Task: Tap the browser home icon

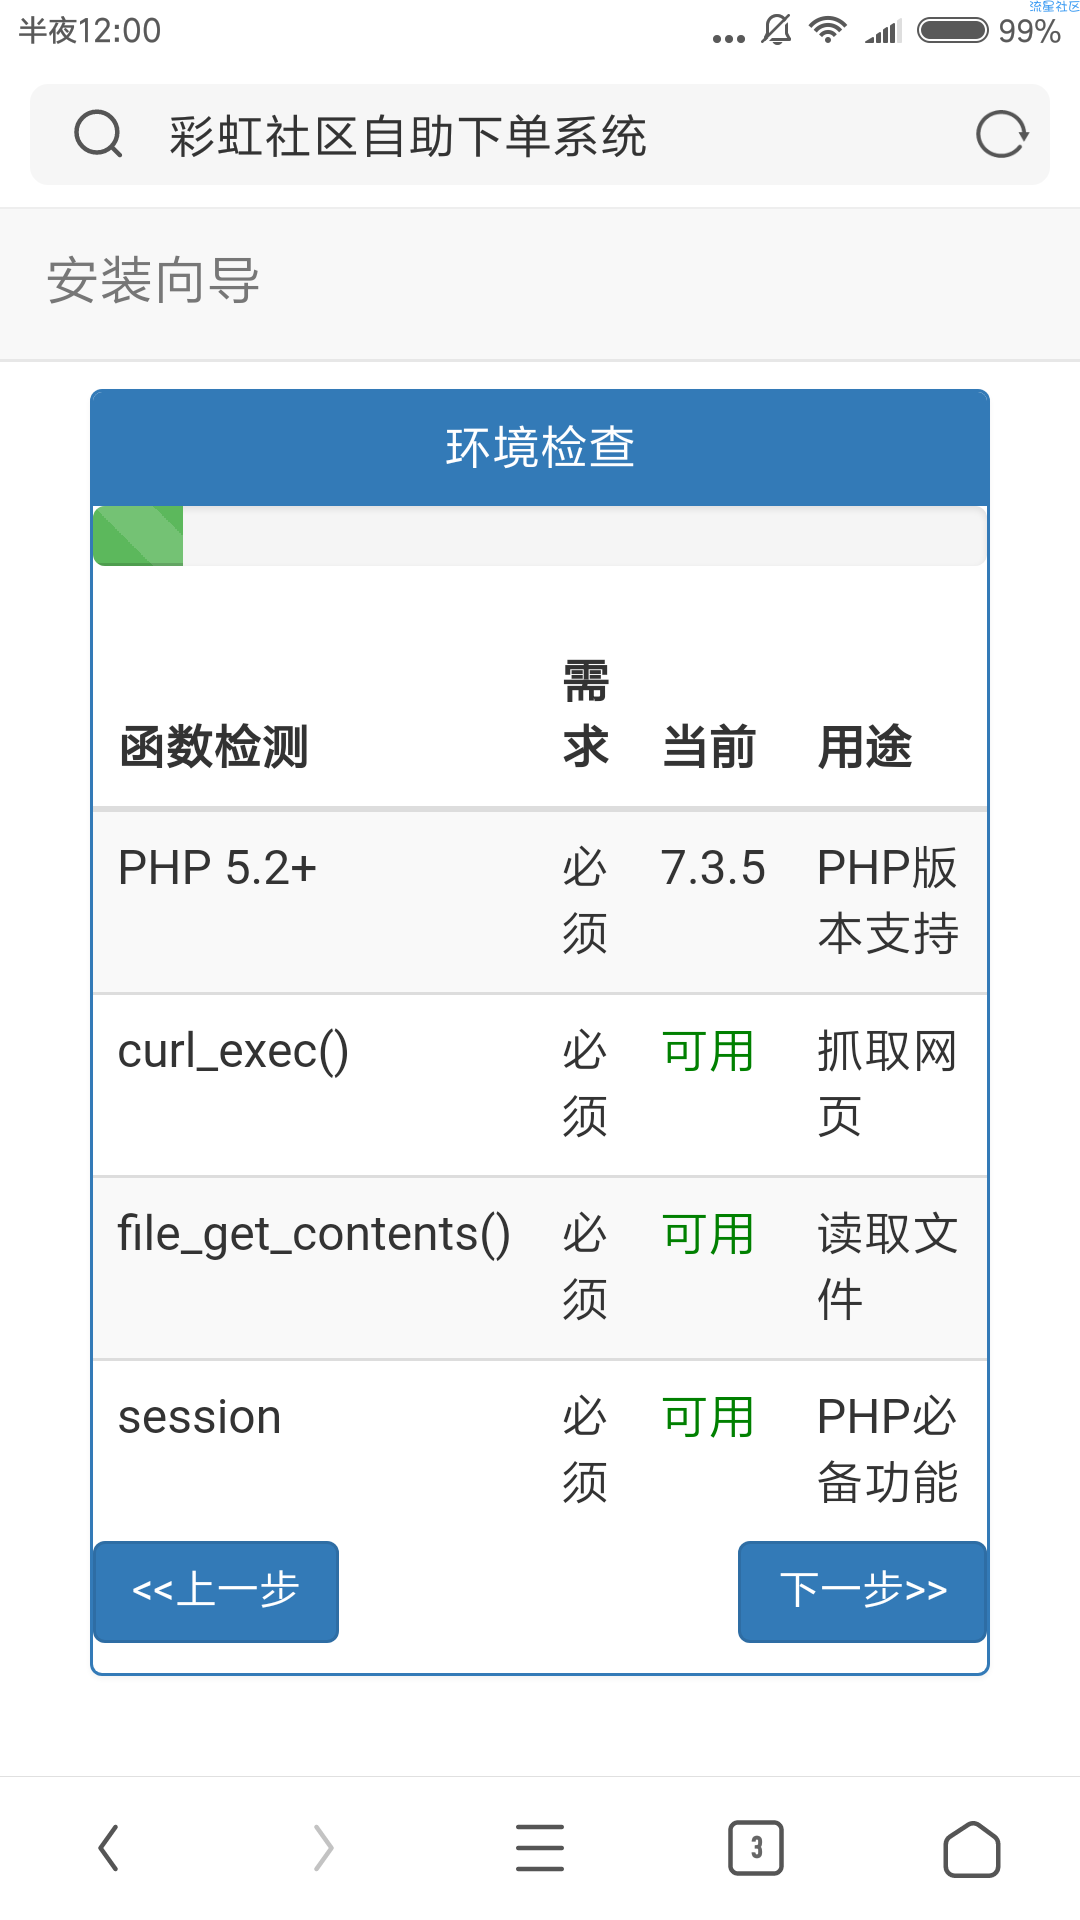Action: point(972,1848)
